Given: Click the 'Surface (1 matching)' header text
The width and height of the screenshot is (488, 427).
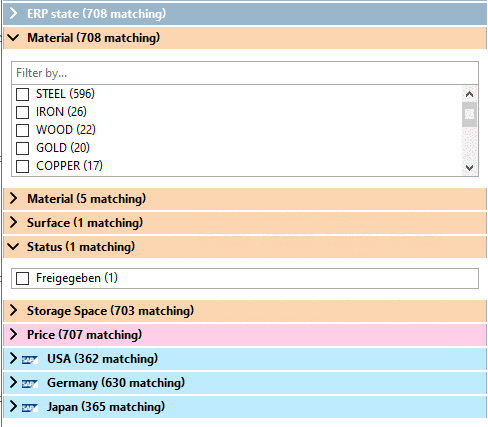Looking at the screenshot, I should point(85,223).
